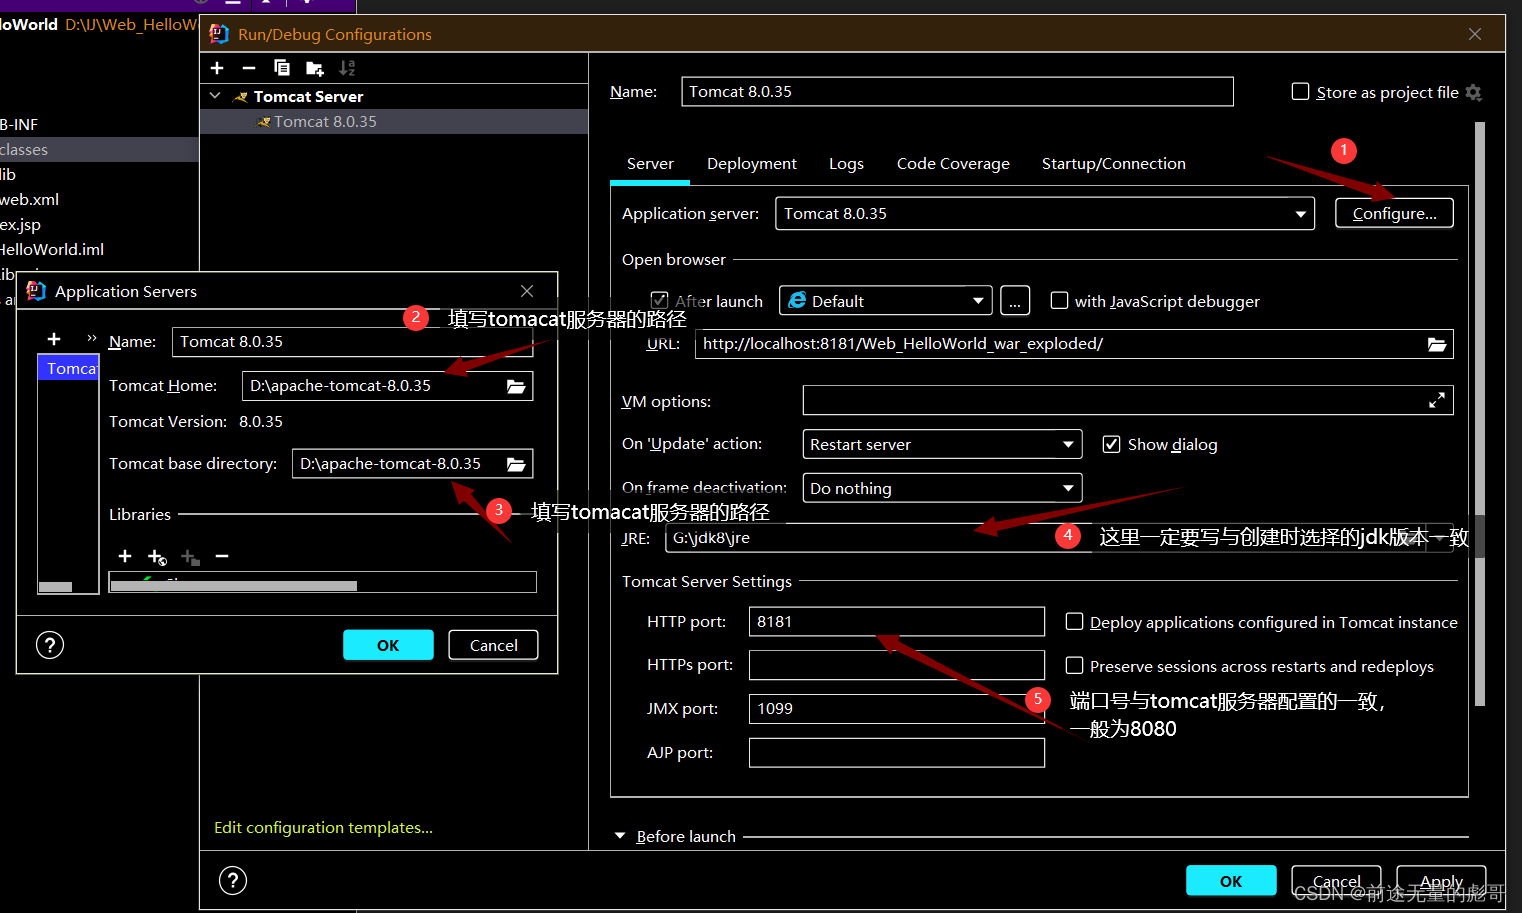Sort configurations alphabetically icon
The width and height of the screenshot is (1522, 913).
(x=347, y=68)
